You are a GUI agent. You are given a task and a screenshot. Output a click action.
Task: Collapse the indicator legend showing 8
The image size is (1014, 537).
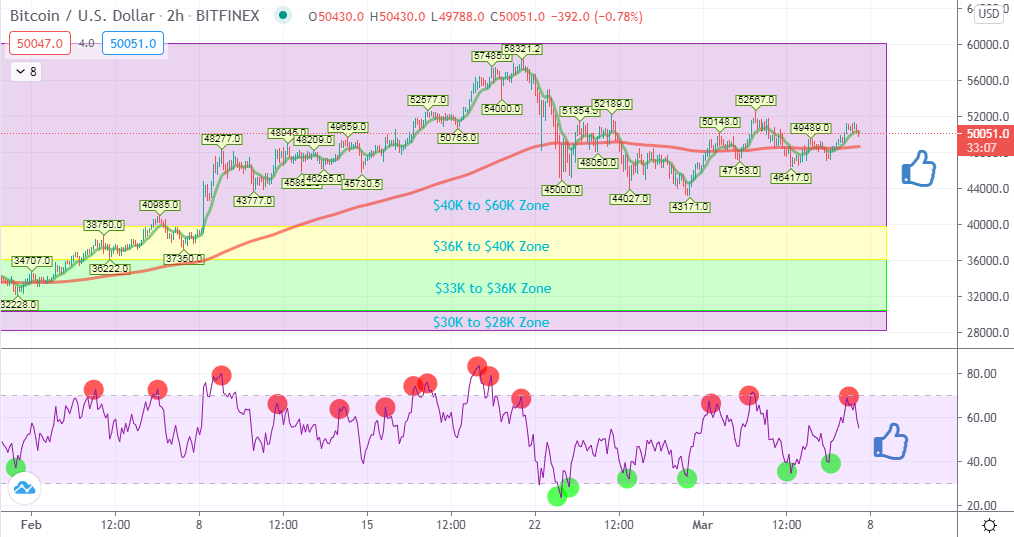tap(27, 71)
